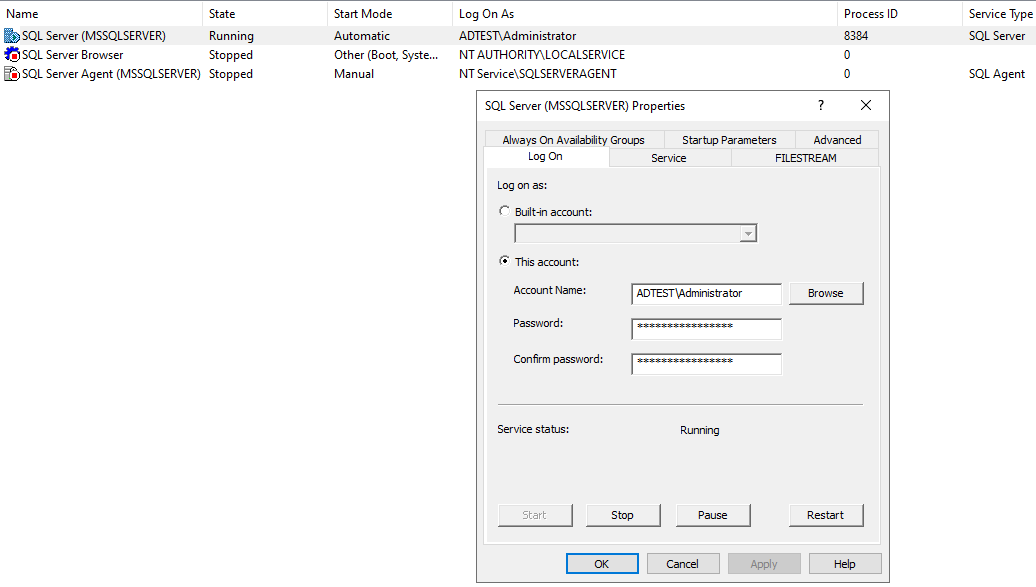The height and width of the screenshot is (587, 1036).
Task: Click the question mark help icon in dialog title
Action: pyautogui.click(x=821, y=105)
